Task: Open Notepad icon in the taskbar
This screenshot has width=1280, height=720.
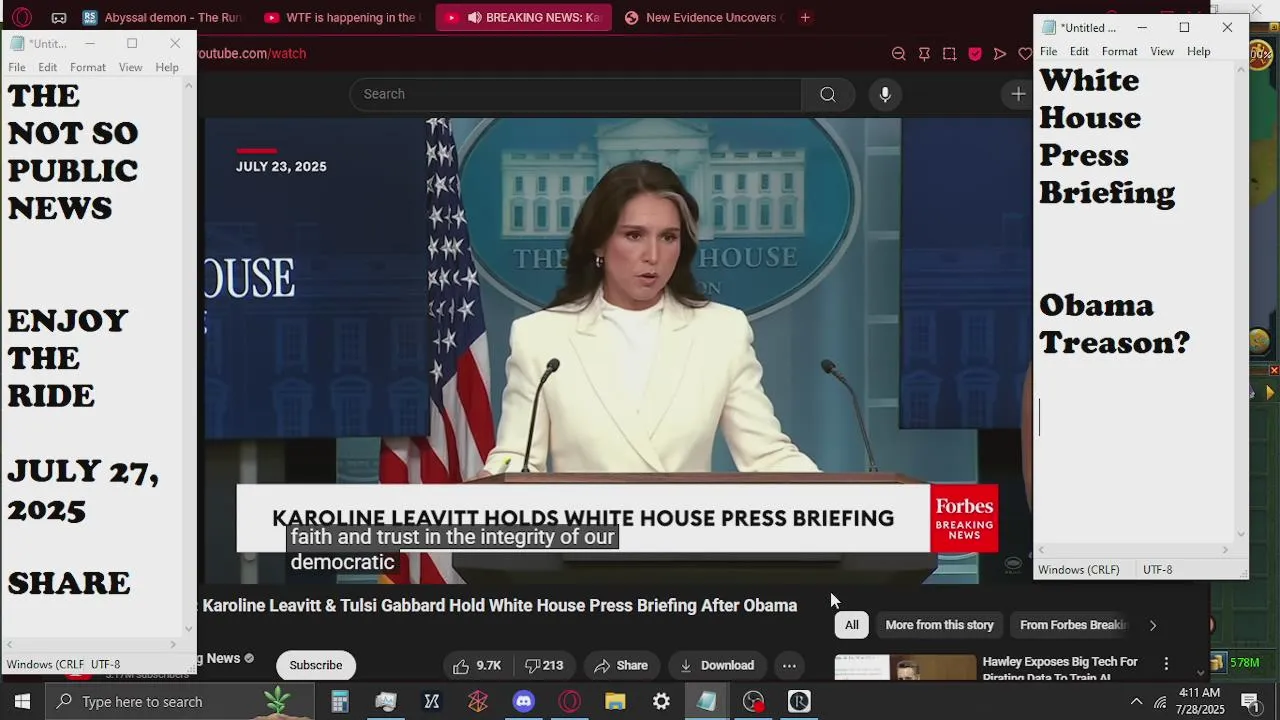Action: coord(707,701)
